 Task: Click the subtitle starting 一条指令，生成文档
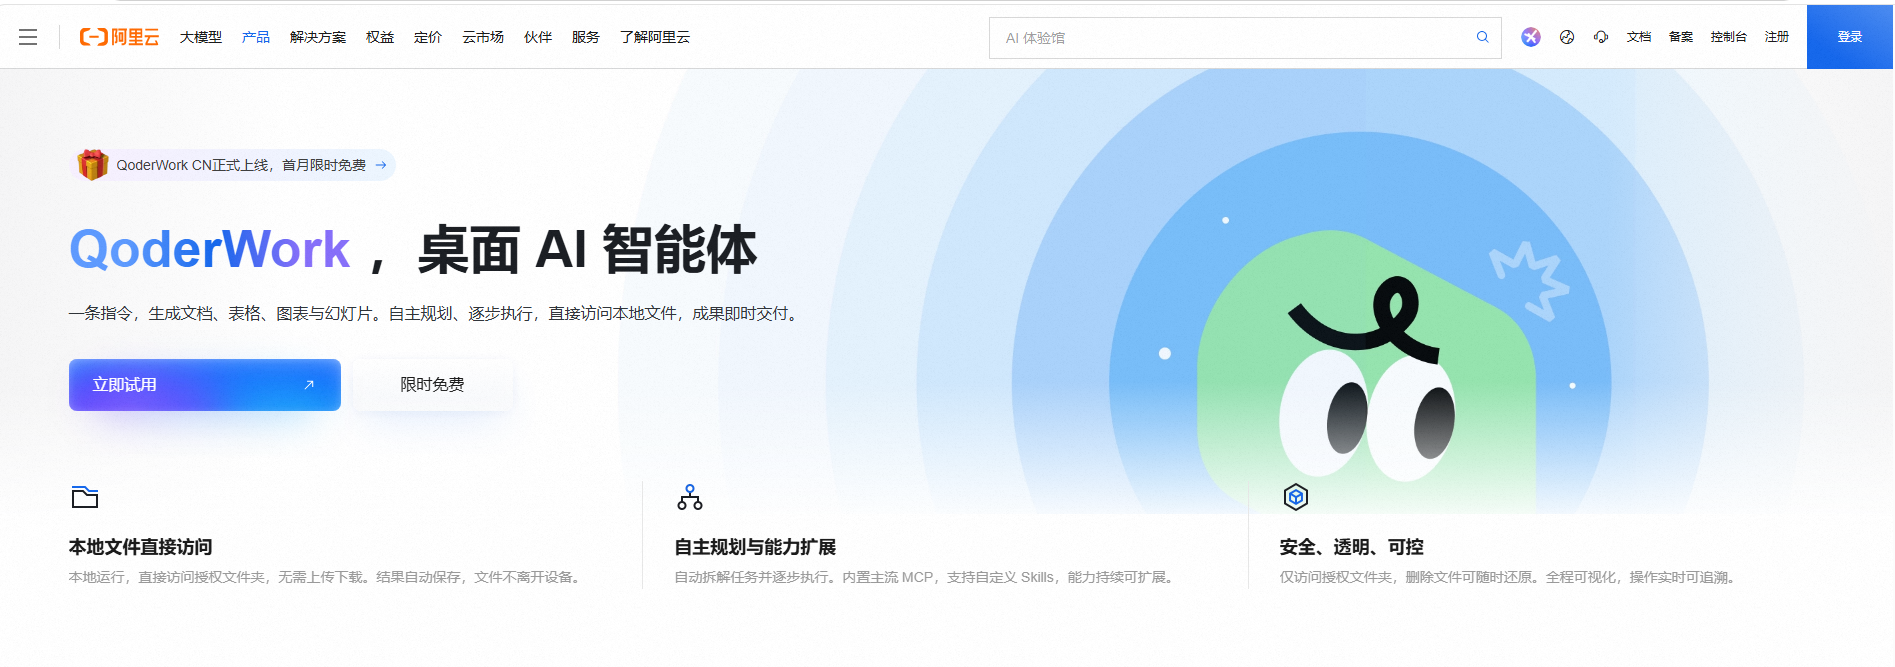point(436,314)
